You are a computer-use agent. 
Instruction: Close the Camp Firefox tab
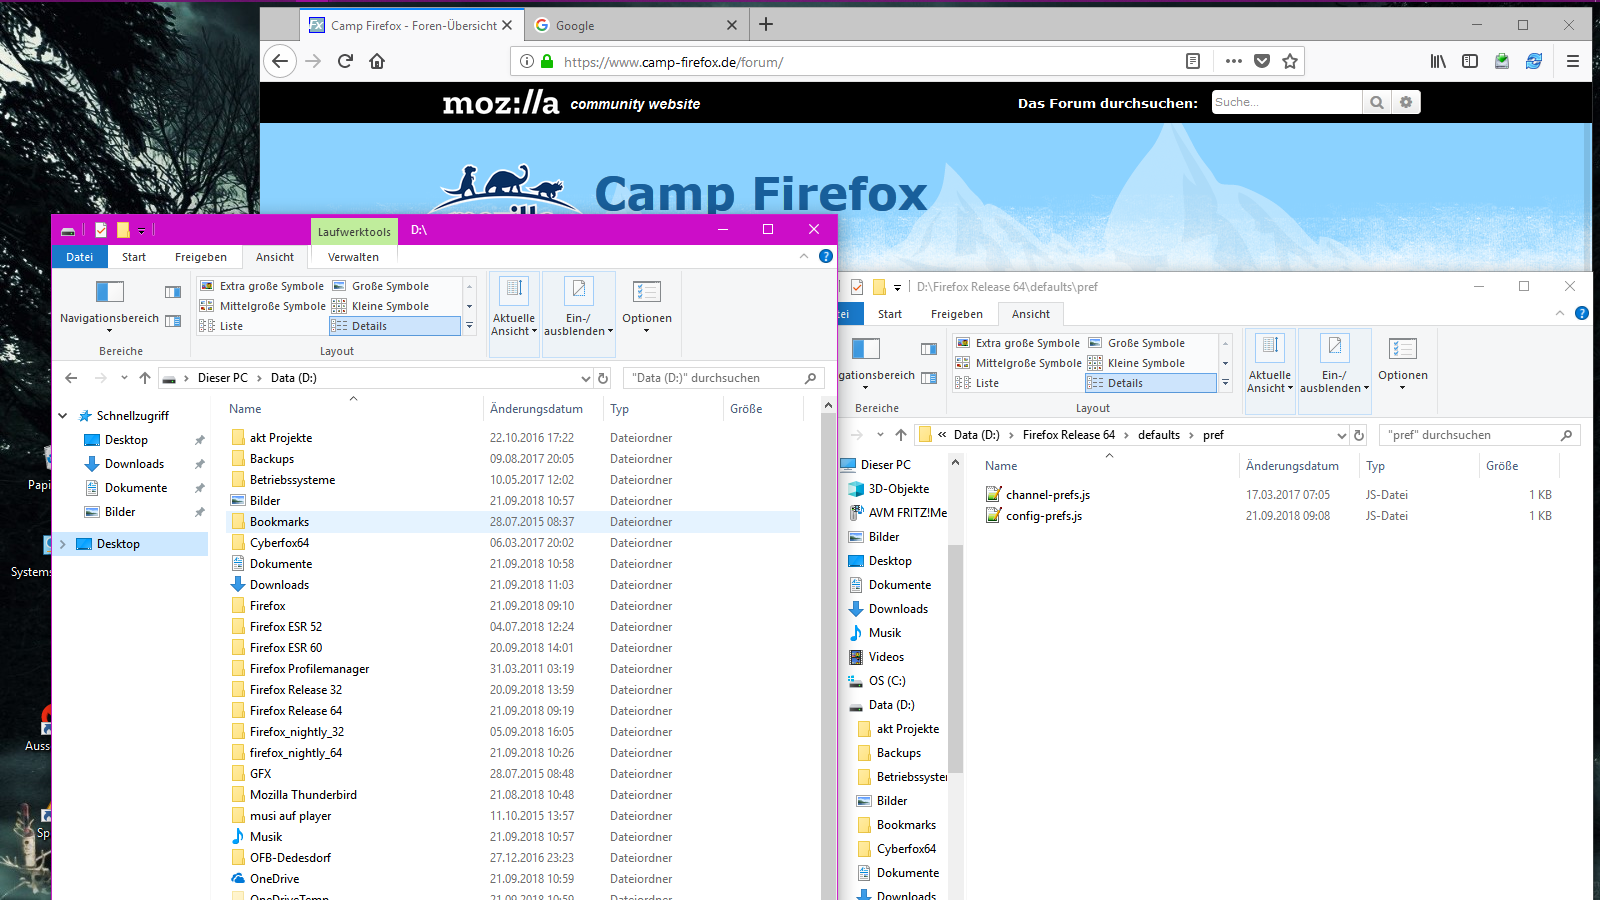[x=507, y=25]
